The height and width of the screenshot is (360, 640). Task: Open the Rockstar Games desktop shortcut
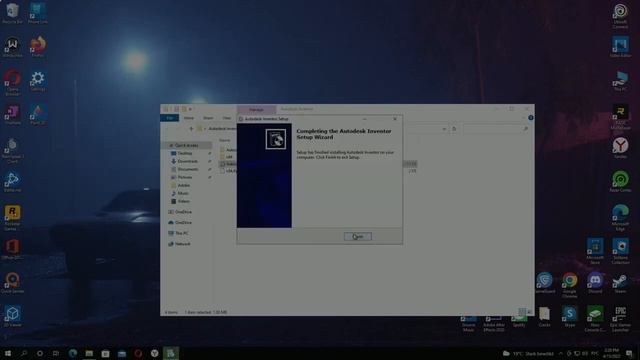12,218
